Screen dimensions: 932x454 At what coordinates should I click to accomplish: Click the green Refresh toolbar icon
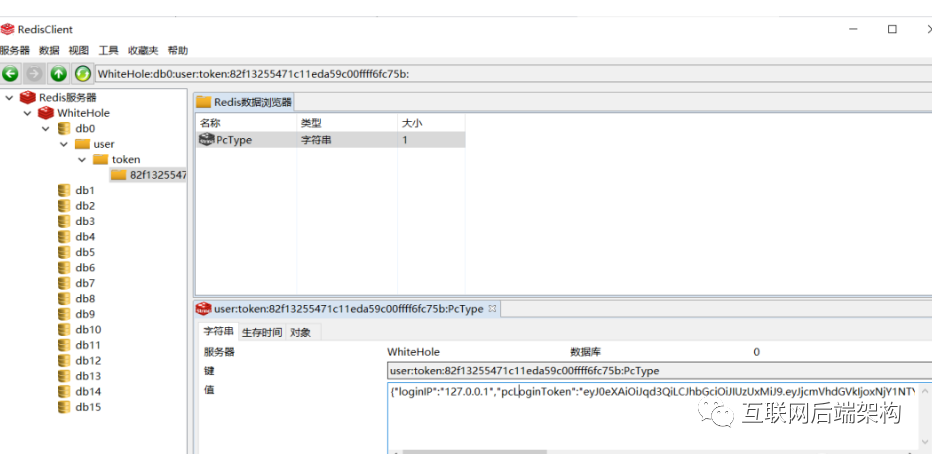coord(82,74)
